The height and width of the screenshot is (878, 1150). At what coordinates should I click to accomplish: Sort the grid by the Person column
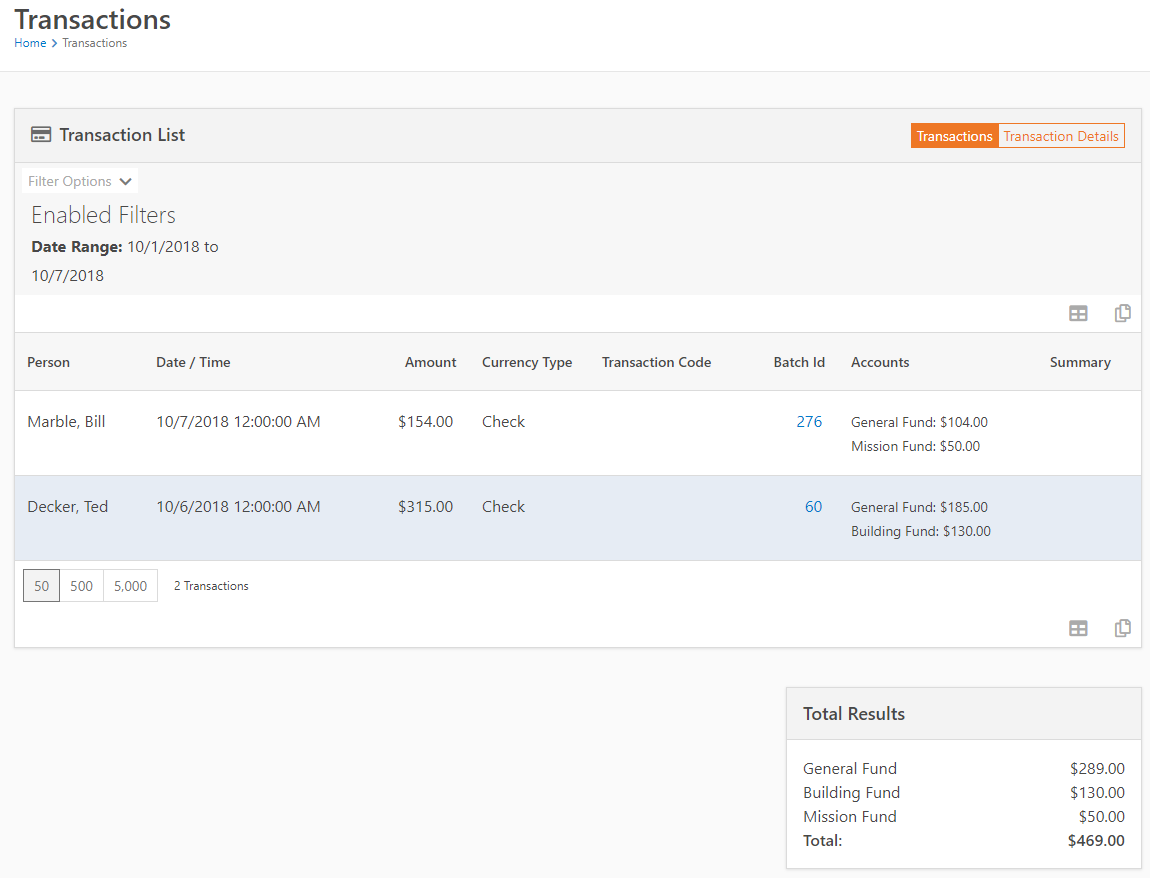(x=48, y=362)
